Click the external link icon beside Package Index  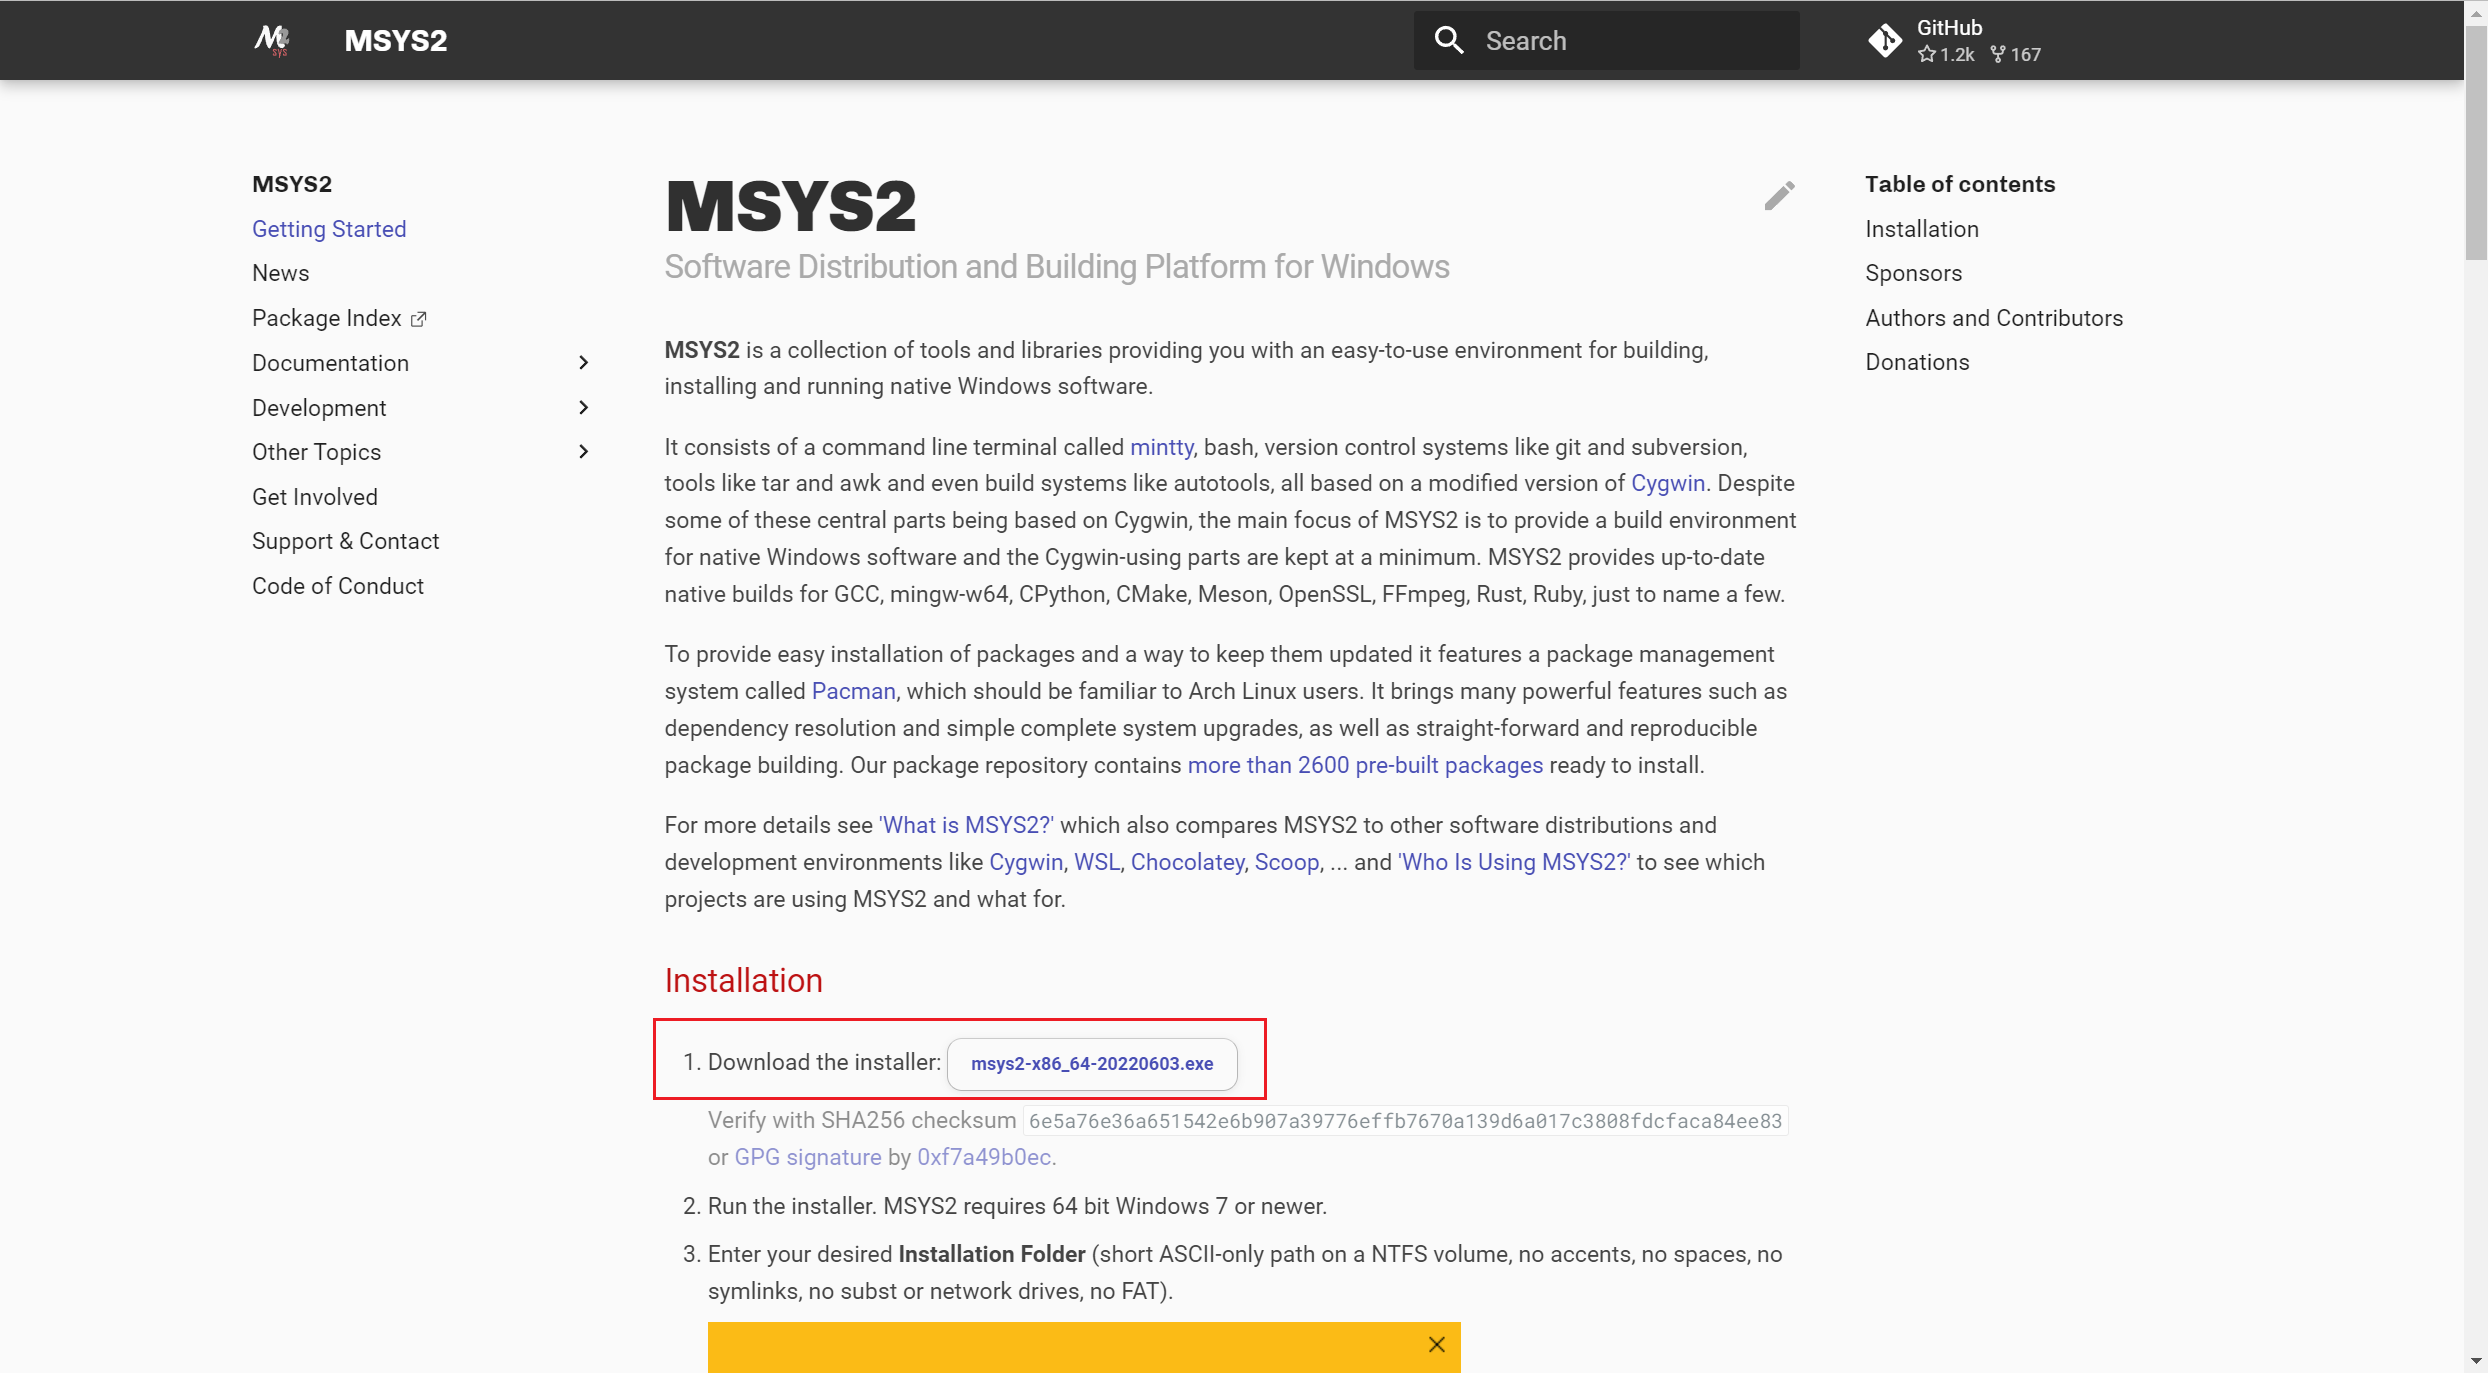pyautogui.click(x=419, y=319)
